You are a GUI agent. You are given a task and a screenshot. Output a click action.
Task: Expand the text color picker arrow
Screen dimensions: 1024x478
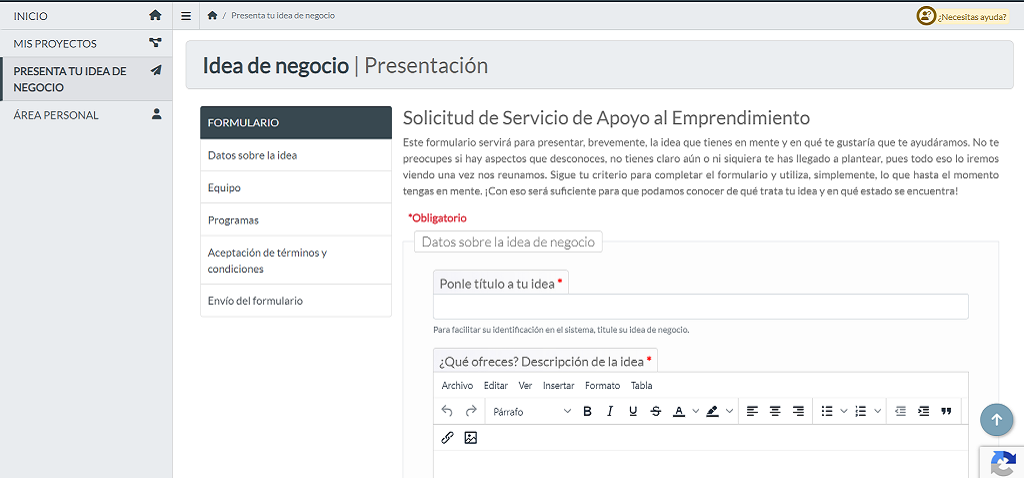696,411
